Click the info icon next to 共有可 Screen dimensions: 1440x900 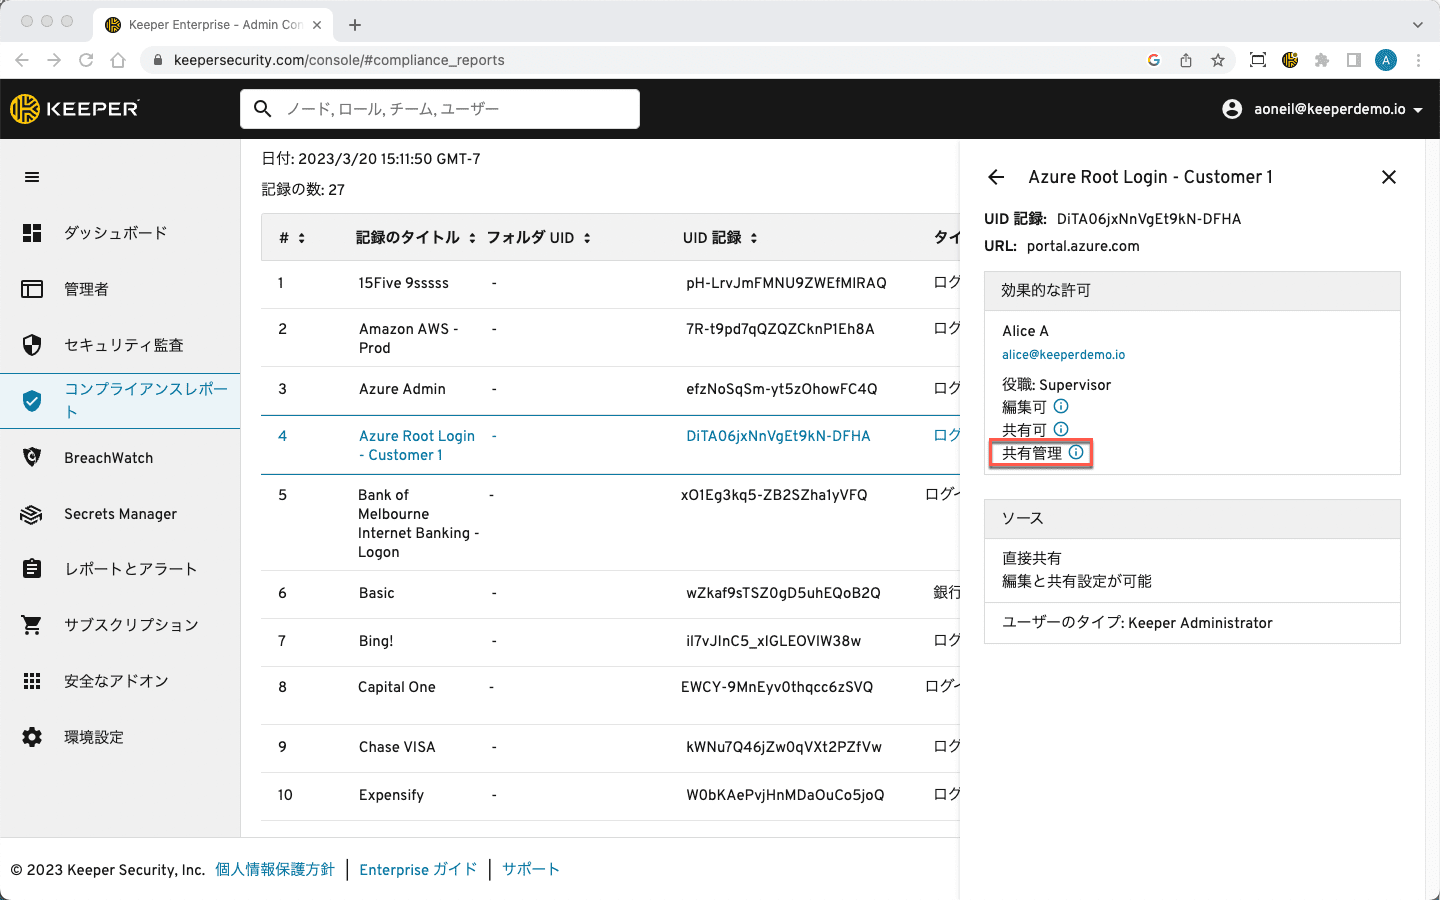(x=1061, y=429)
